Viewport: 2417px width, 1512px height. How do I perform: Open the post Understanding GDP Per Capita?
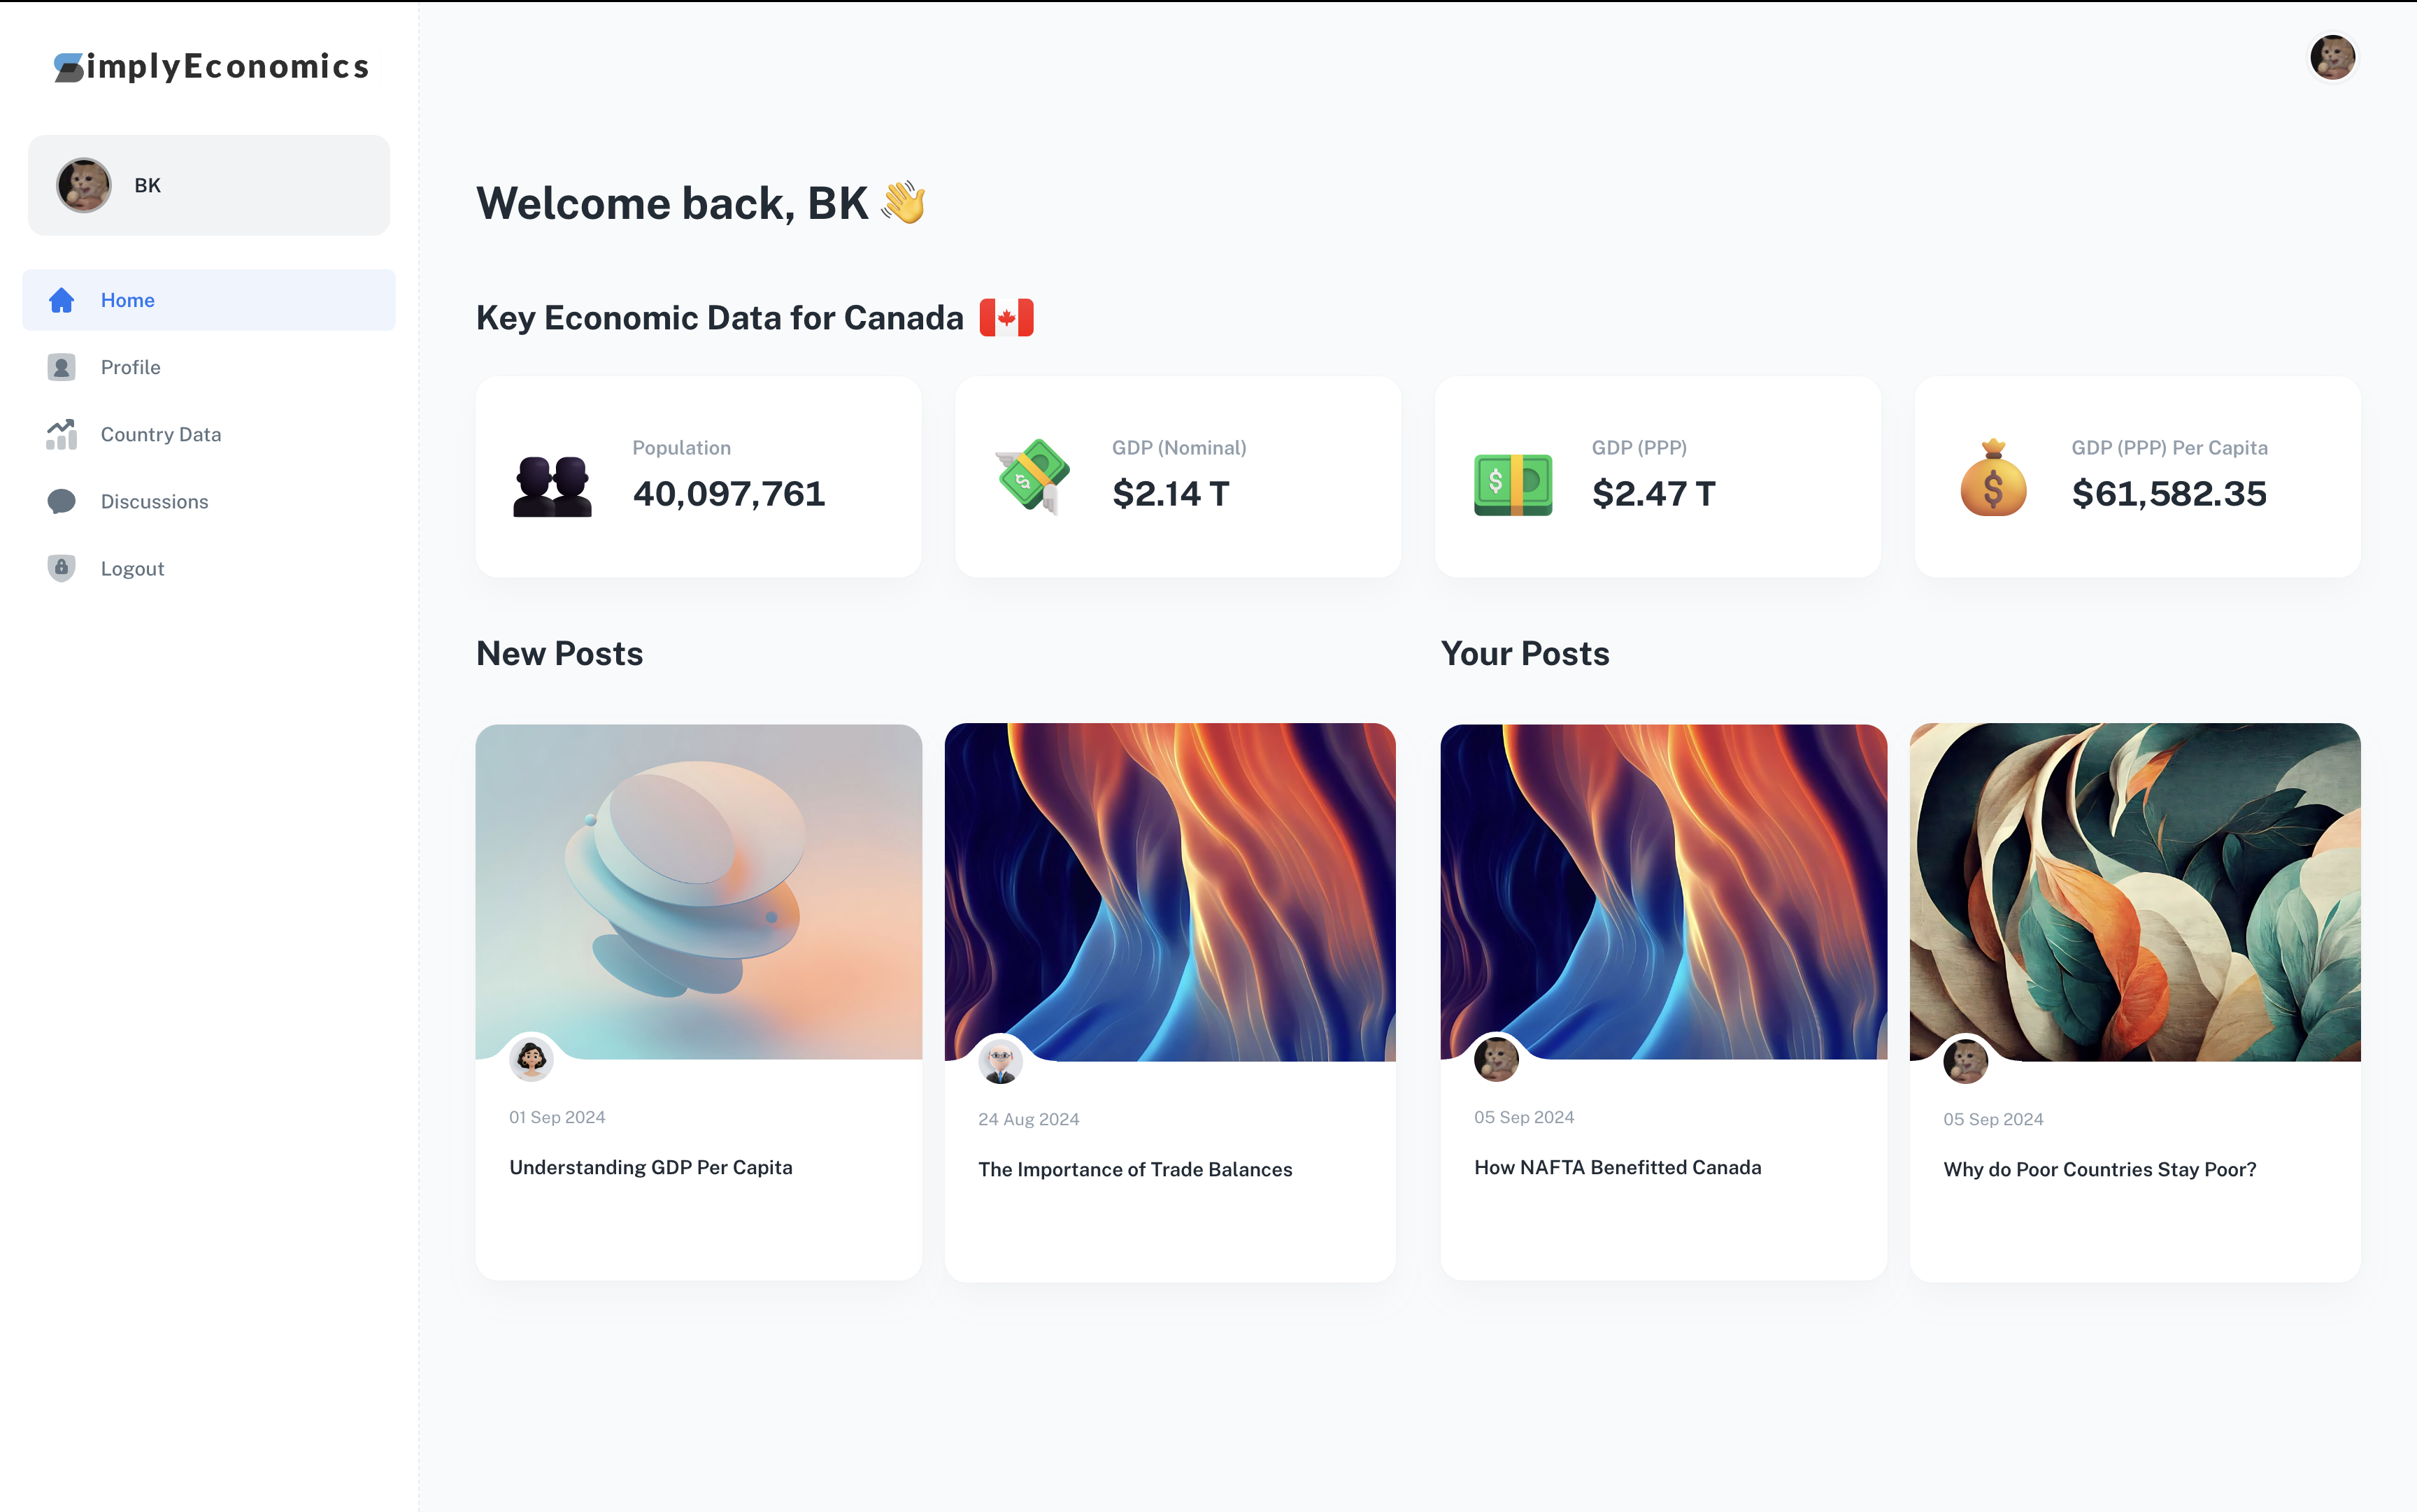(651, 1167)
